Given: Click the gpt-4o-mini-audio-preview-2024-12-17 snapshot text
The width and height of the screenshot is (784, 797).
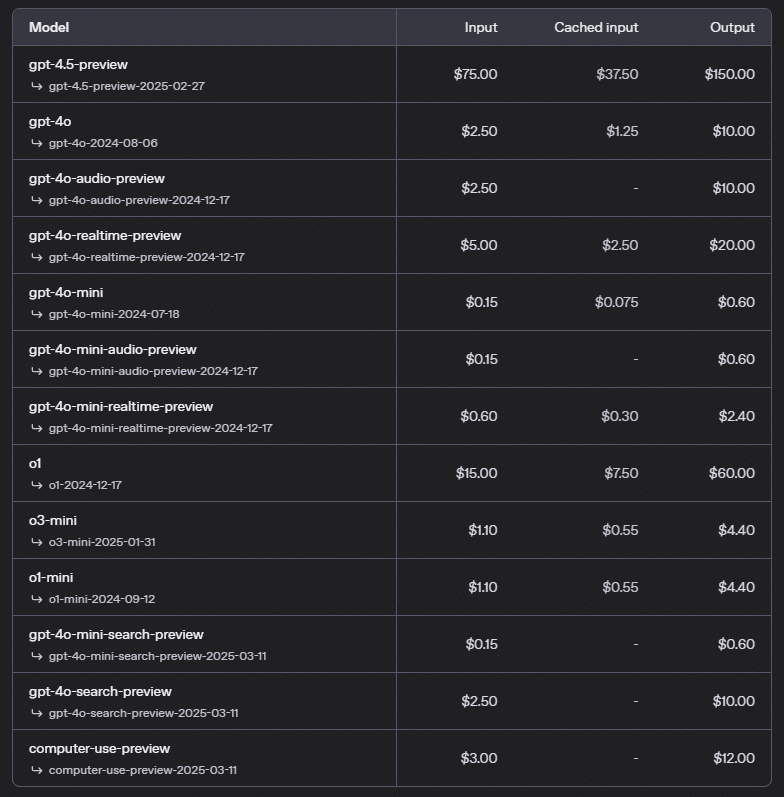Looking at the screenshot, I should 153,371.
